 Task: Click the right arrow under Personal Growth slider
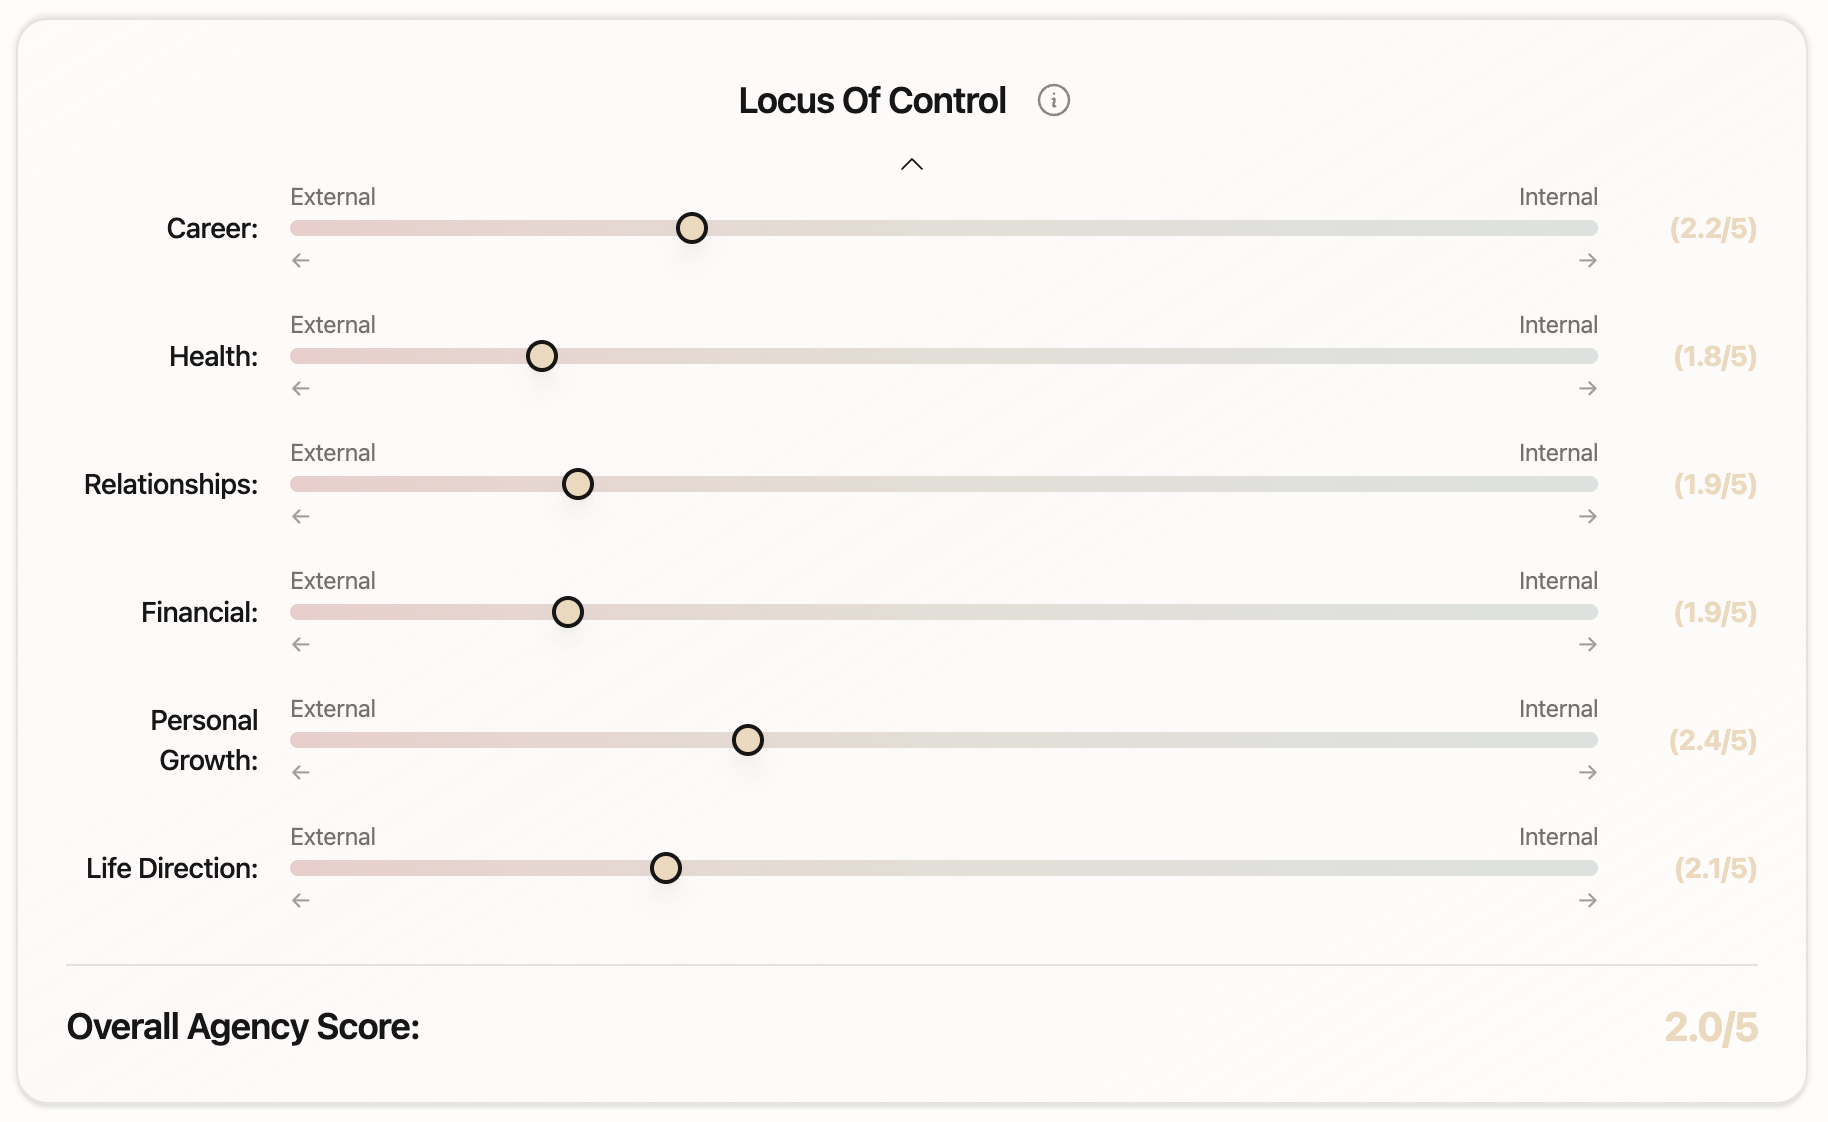pyautogui.click(x=1587, y=772)
